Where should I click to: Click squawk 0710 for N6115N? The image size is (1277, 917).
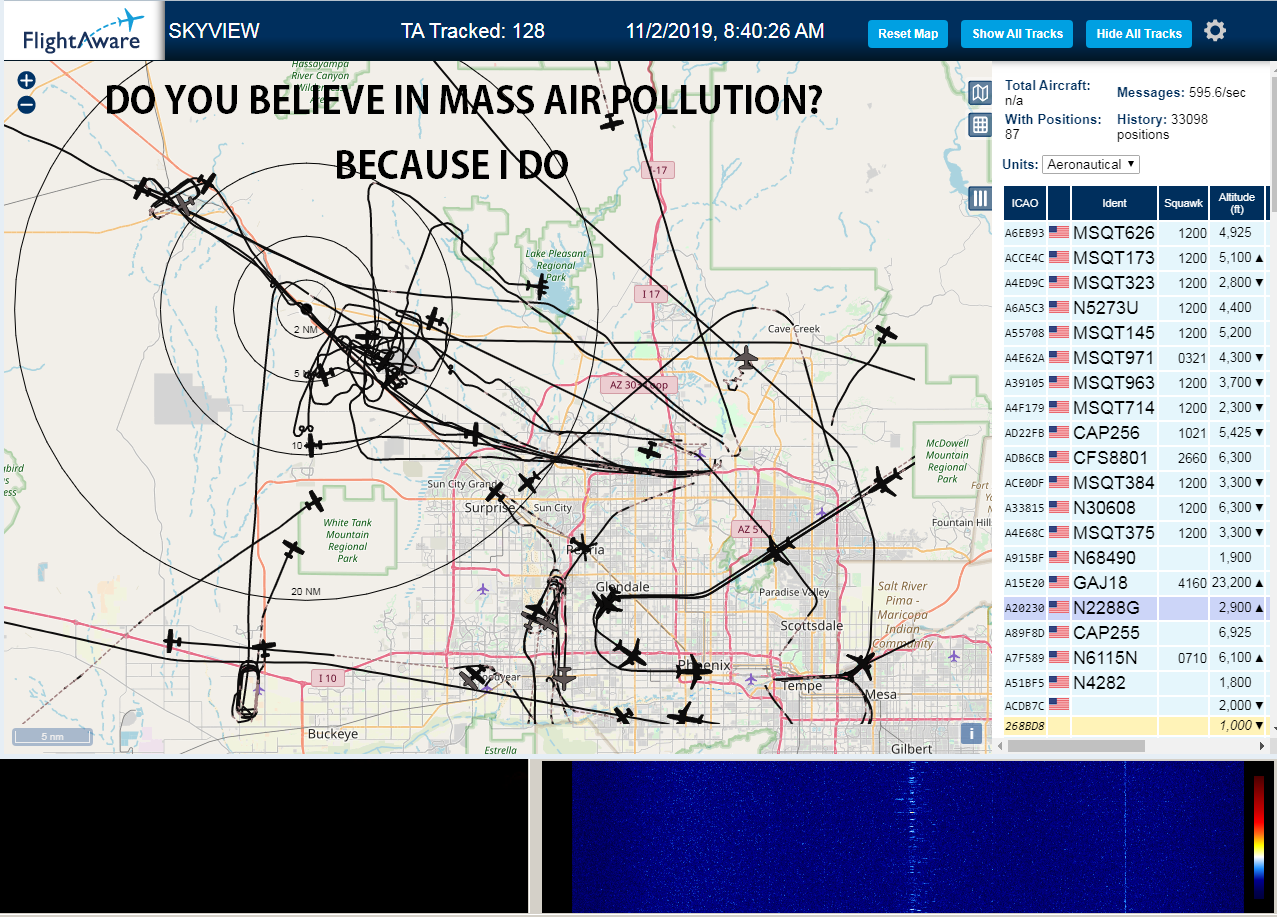[1193, 658]
